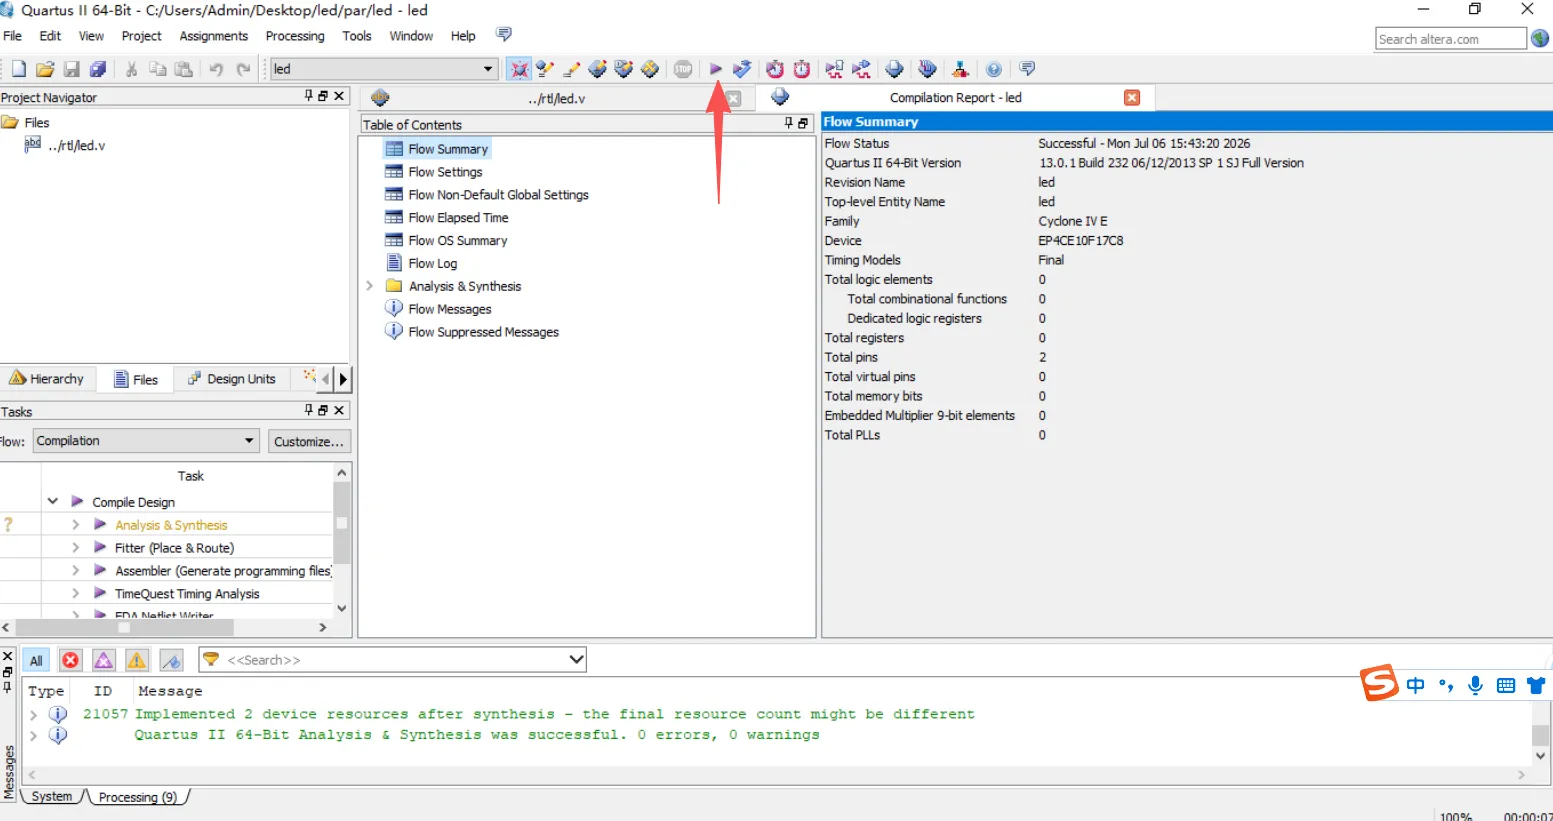Screen dimensions: 1553x821
Task: Open a file with the folder icon
Action: (x=45, y=69)
